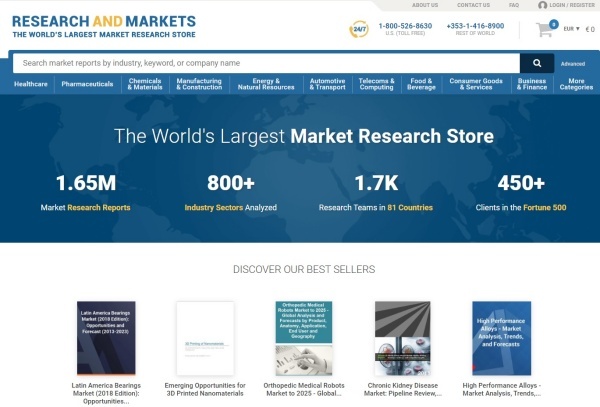Image resolution: width=600 pixels, height=407 pixels.
Task: Open Consumer Goods & Services category
Action: pos(476,84)
